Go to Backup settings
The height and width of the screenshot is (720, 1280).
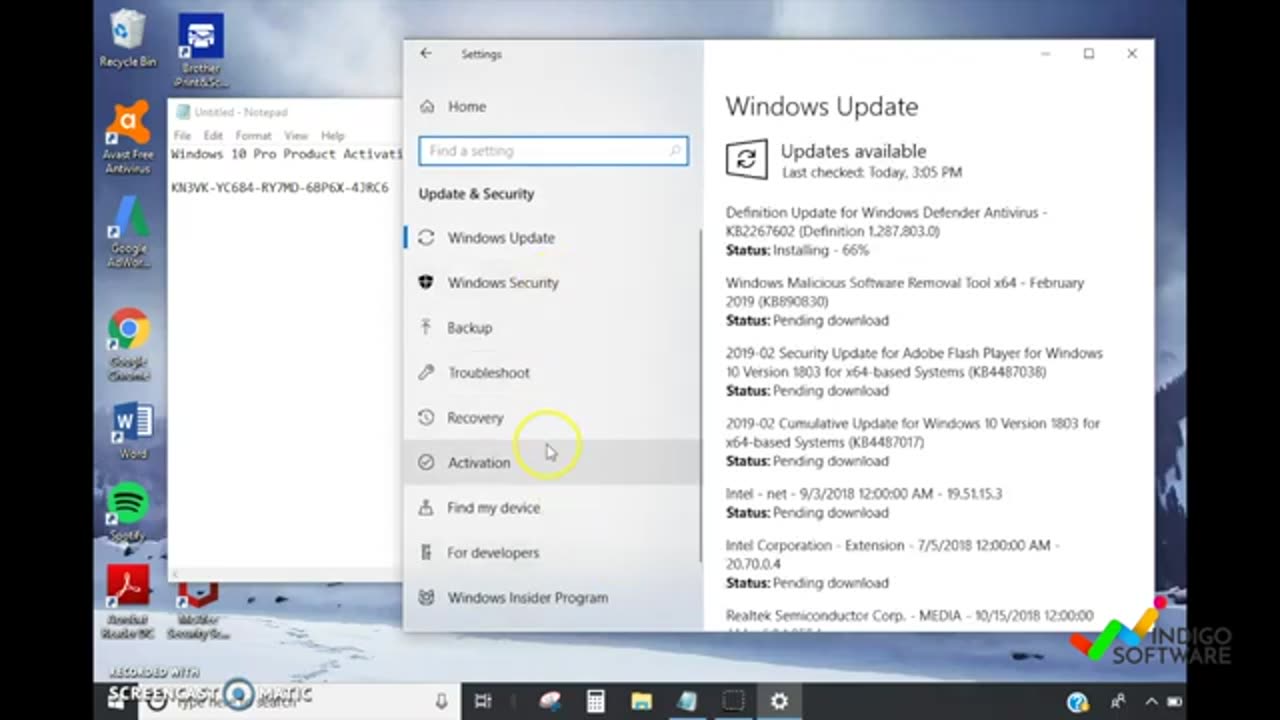553,328
